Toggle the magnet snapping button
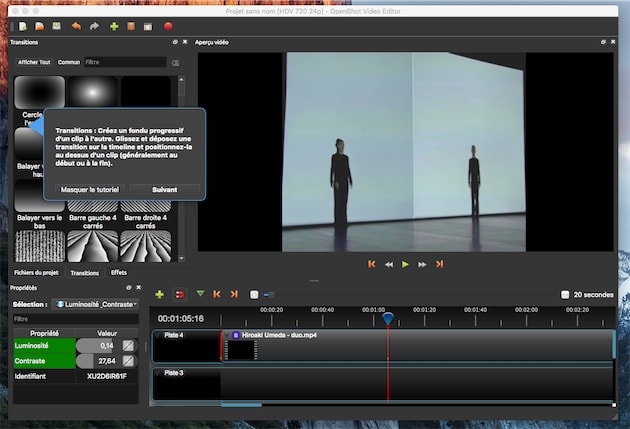630x429 pixels. tap(180, 294)
